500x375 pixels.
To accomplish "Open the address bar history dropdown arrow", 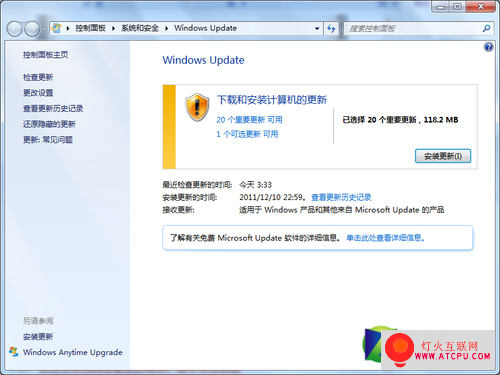I will click(317, 29).
